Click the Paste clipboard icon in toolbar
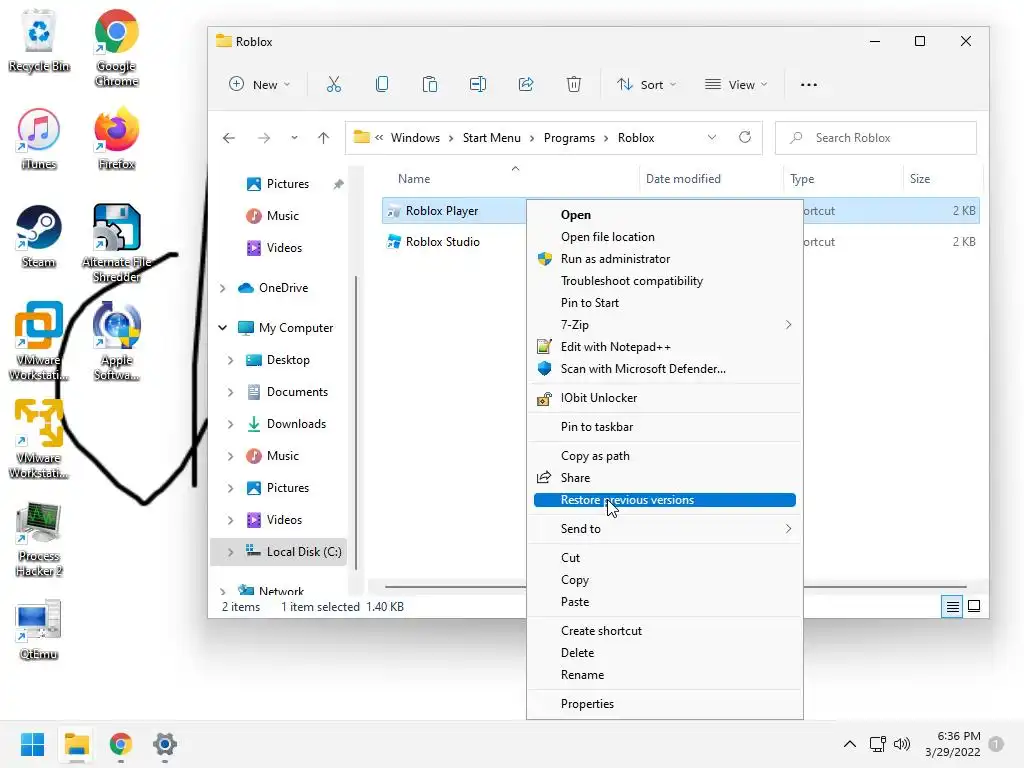The height and width of the screenshot is (768, 1024). (x=430, y=84)
